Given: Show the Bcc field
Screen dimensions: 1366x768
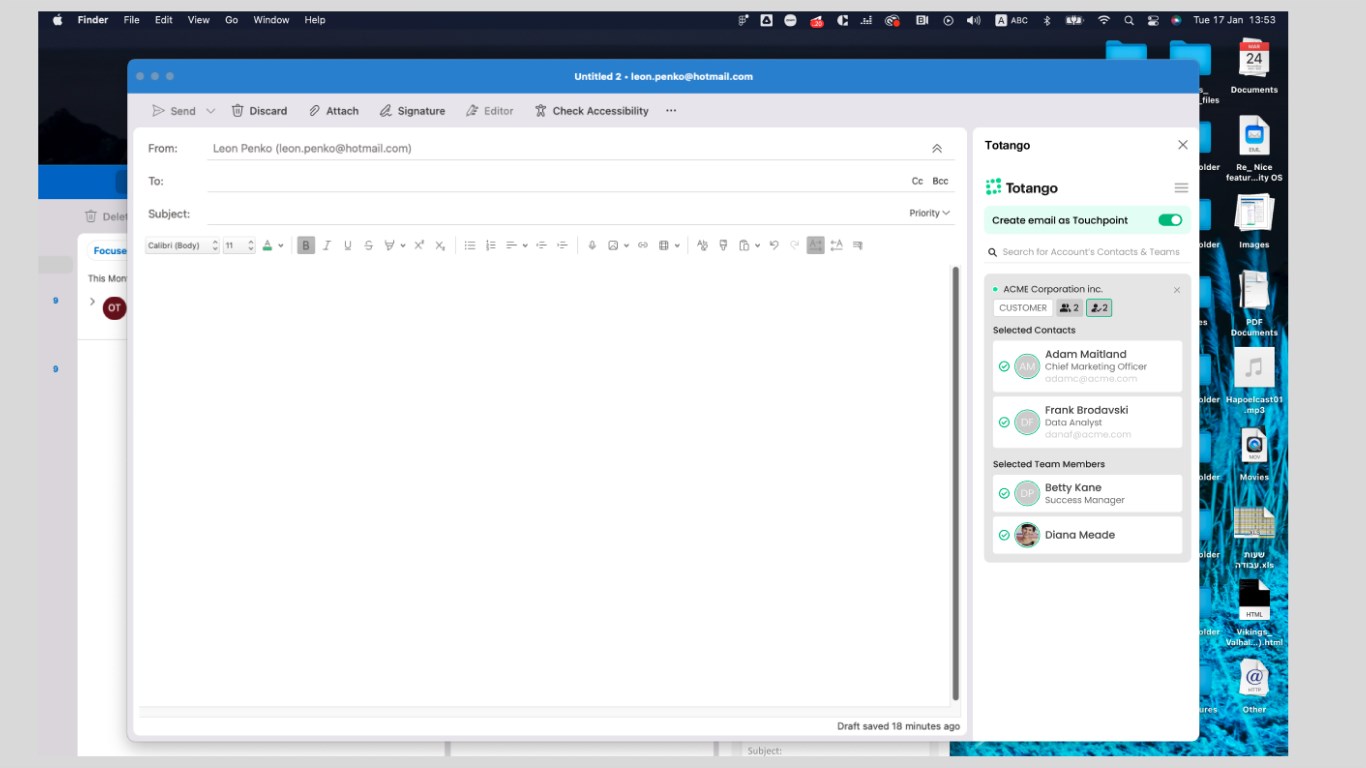Looking at the screenshot, I should 940,181.
